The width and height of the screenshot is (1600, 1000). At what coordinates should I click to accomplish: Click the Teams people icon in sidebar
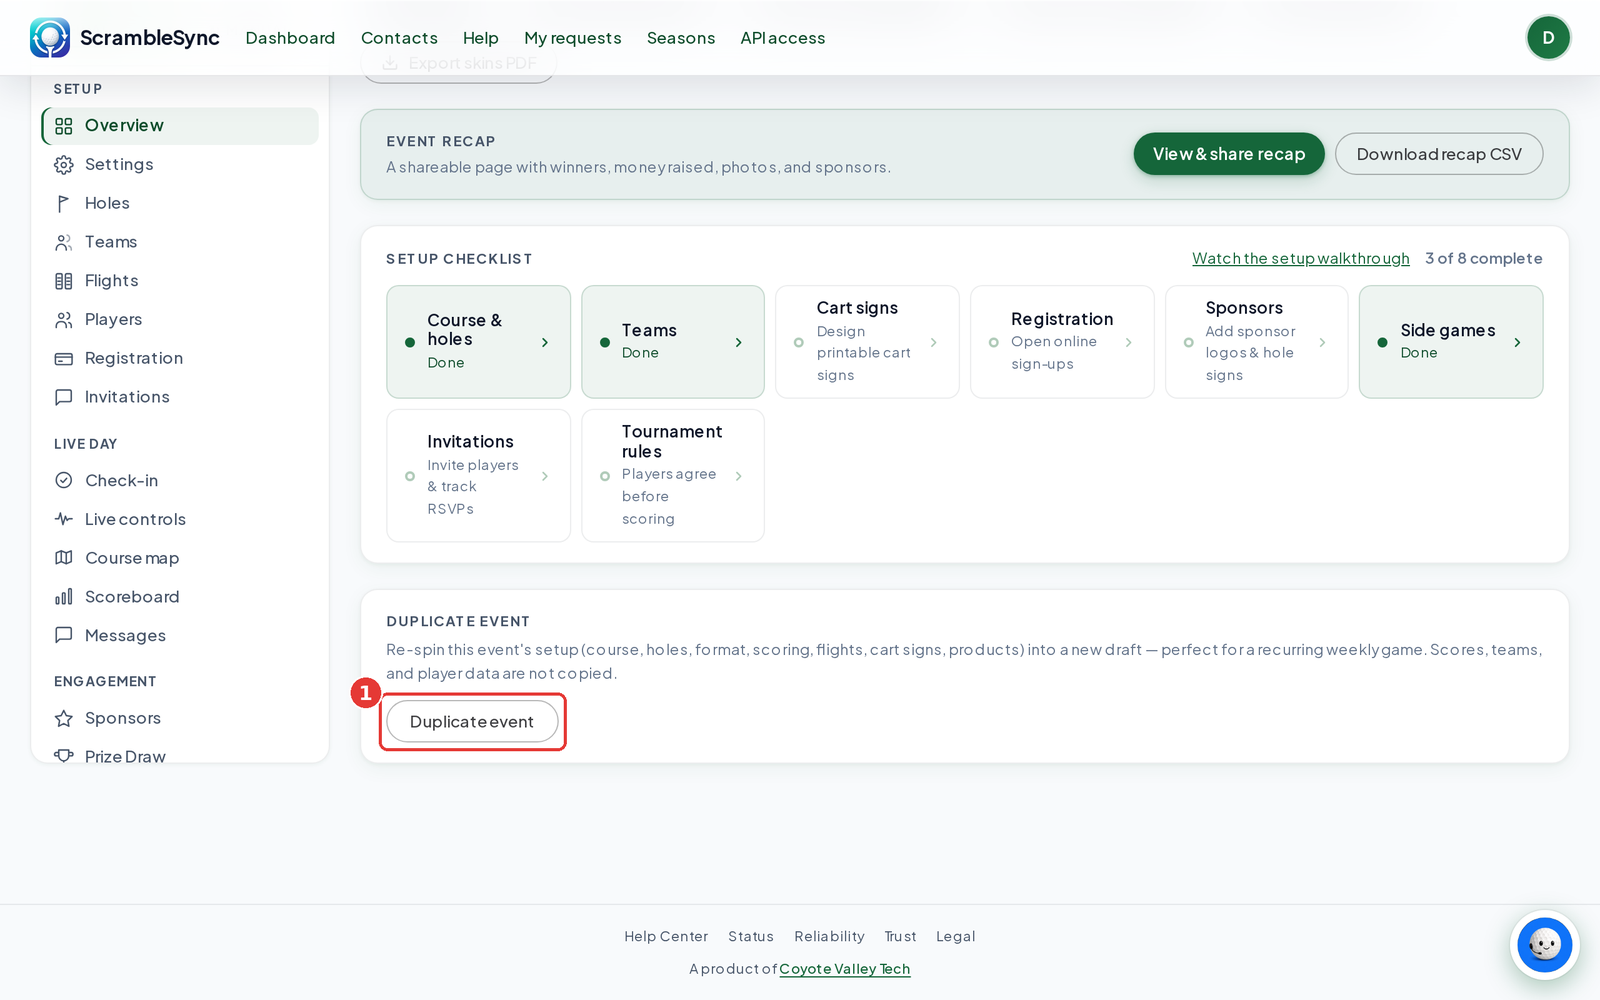coord(64,243)
